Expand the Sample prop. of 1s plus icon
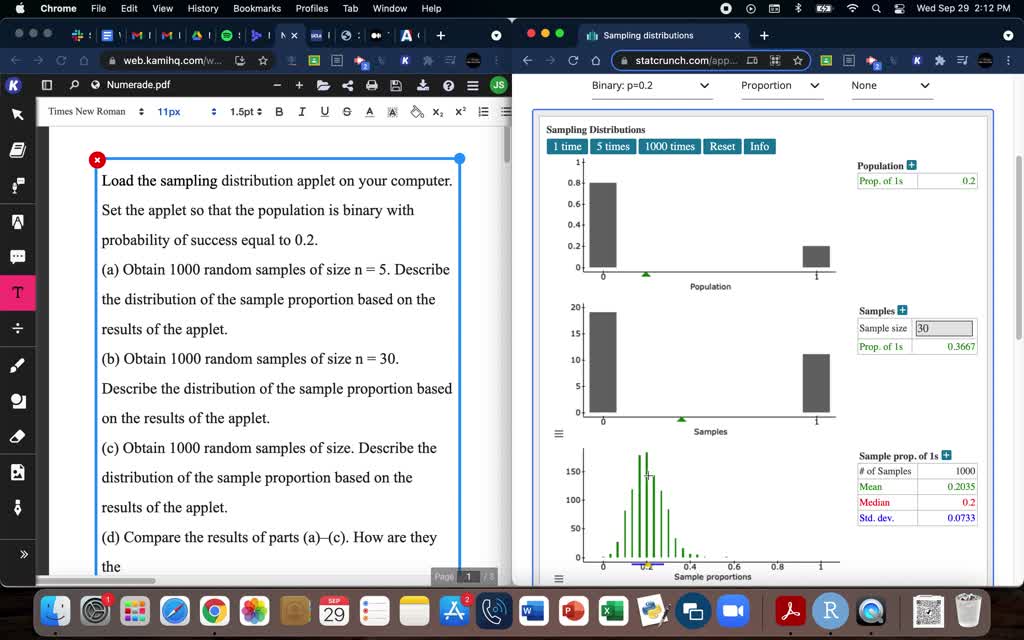The width and height of the screenshot is (1024, 640). click(x=946, y=455)
